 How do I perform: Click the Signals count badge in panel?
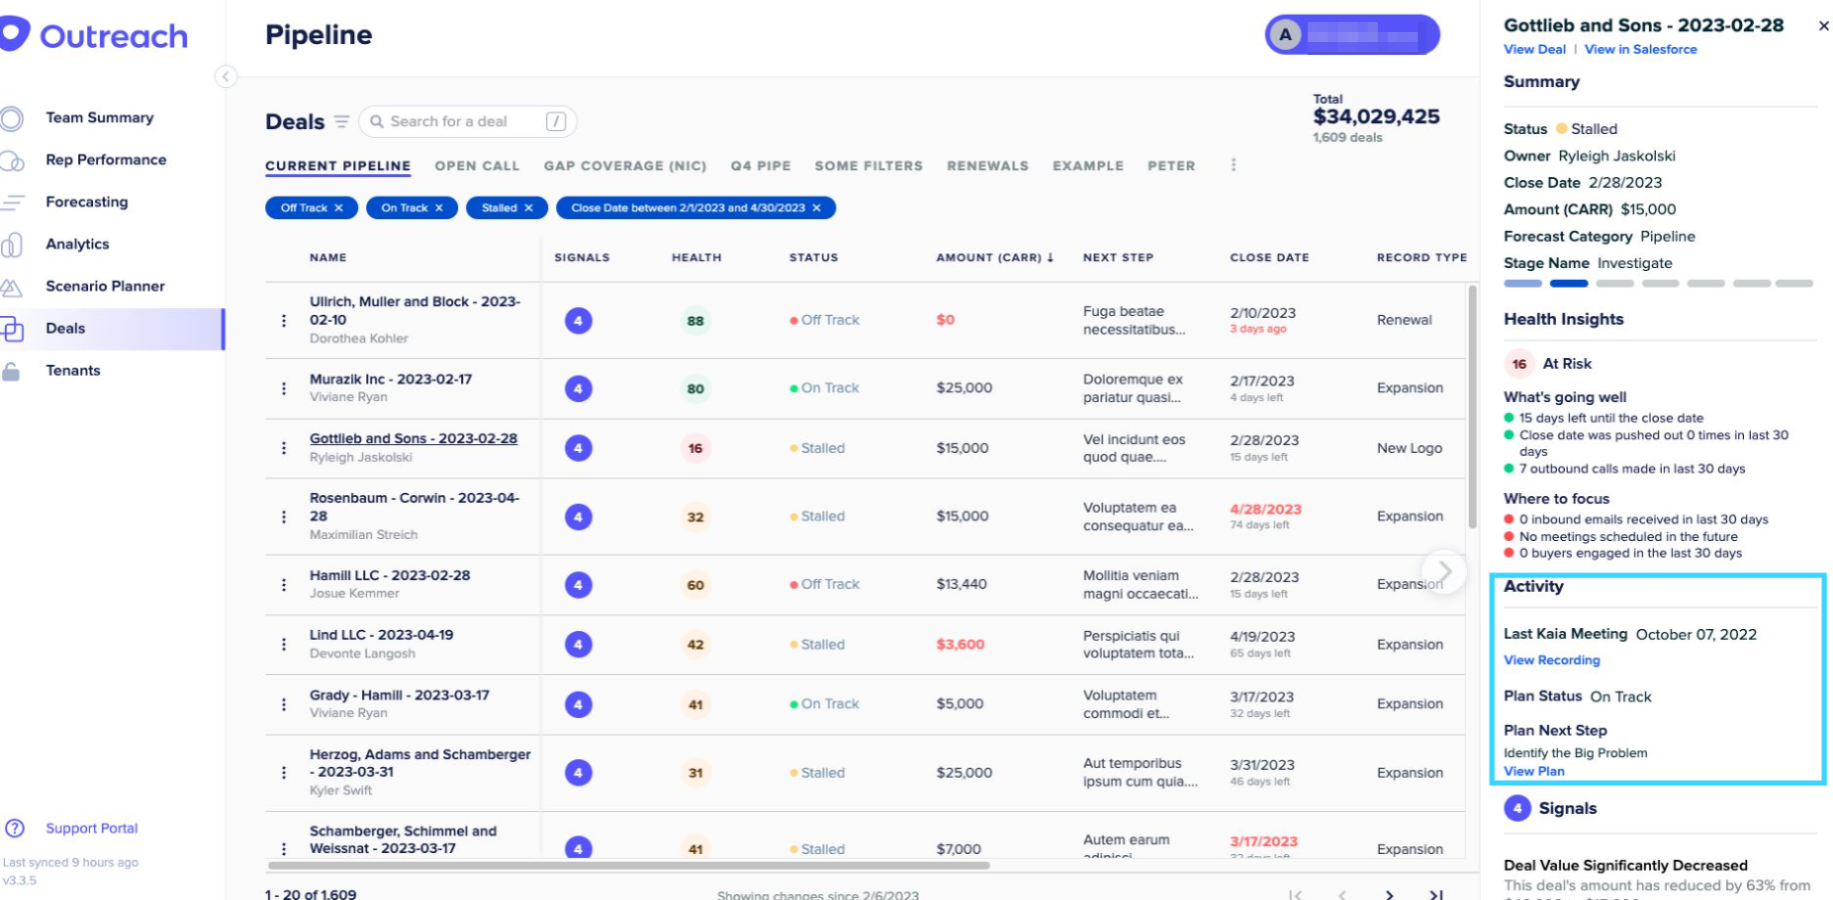(x=1517, y=808)
